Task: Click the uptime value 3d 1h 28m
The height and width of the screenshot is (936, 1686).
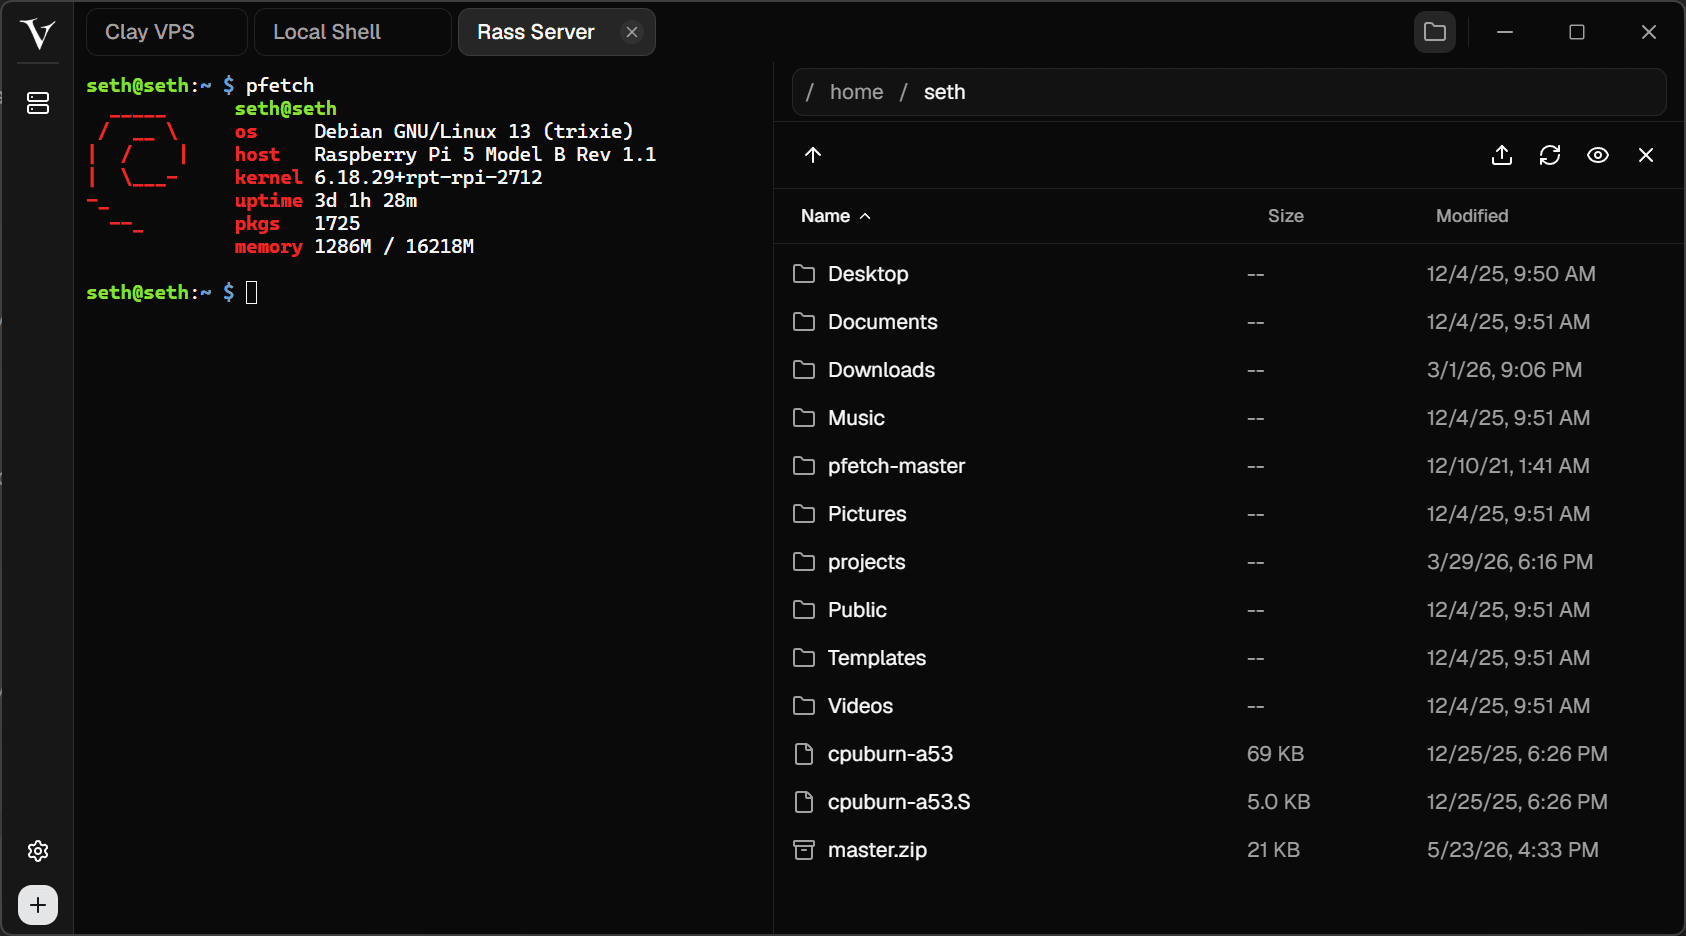Action: pos(366,200)
